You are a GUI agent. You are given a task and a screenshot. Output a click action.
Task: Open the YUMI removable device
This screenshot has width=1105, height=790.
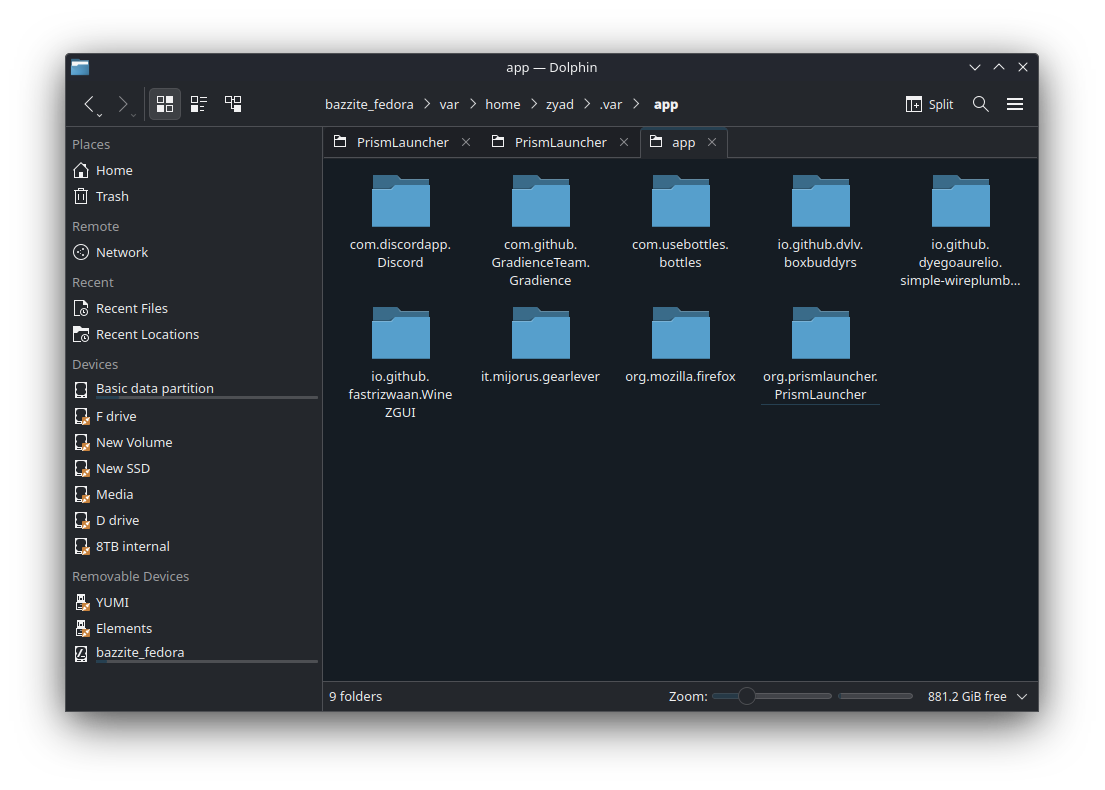(194, 603)
